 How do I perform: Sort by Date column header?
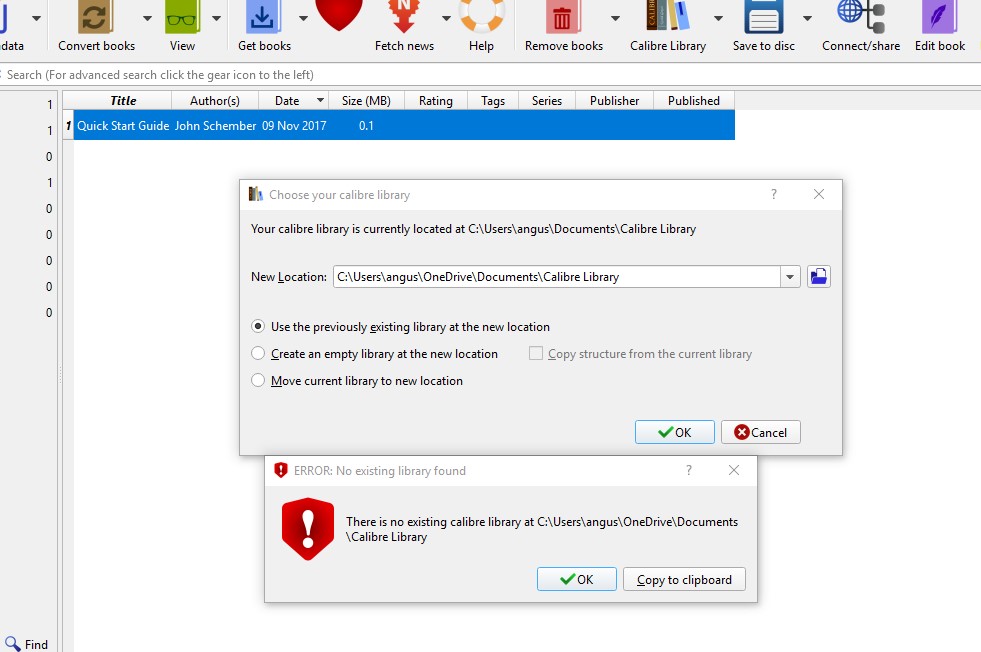[293, 101]
